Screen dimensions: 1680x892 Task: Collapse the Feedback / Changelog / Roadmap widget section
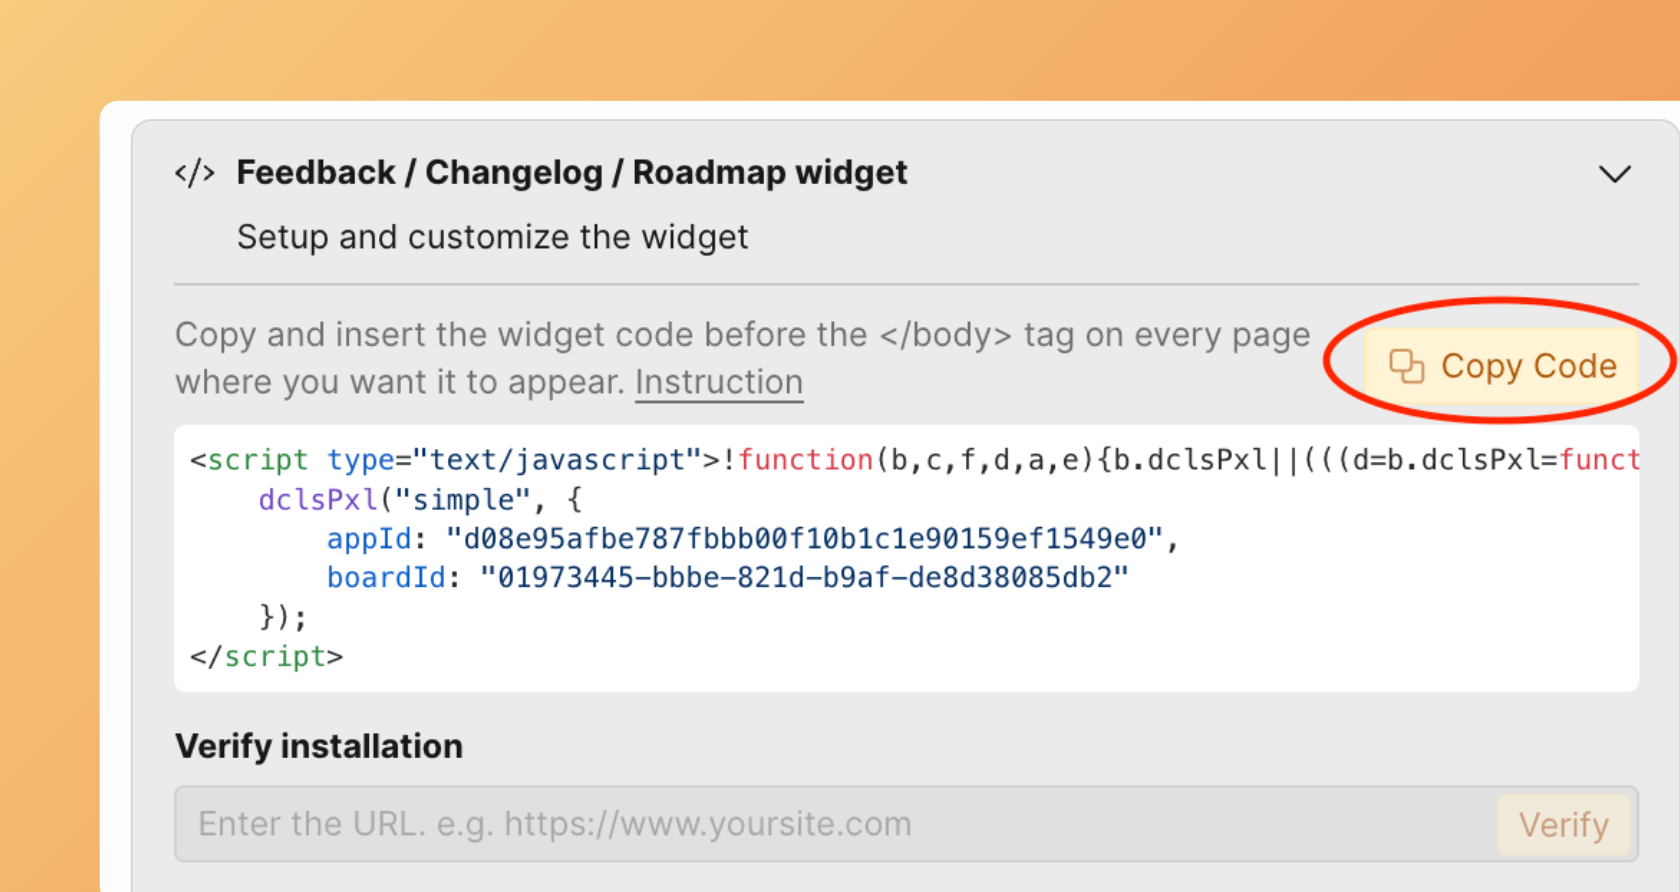pyautogui.click(x=1615, y=174)
